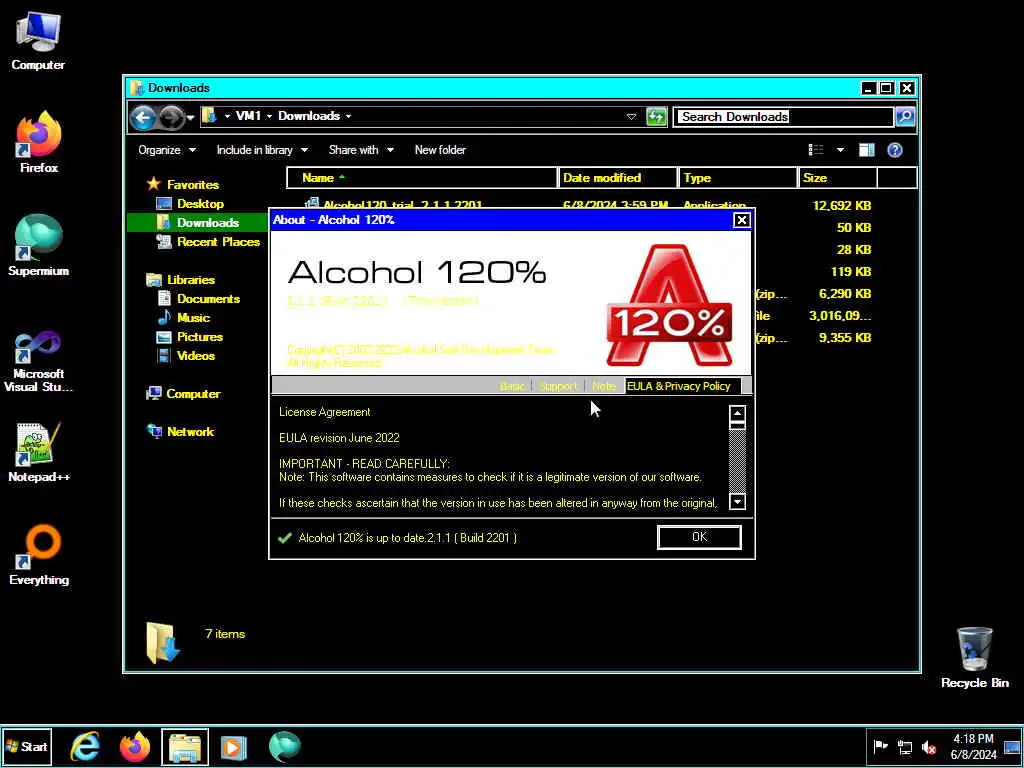The width and height of the screenshot is (1024, 768).
Task: Expand the VM1 breadcrumb dropdown arrow
Action: click(x=268, y=116)
